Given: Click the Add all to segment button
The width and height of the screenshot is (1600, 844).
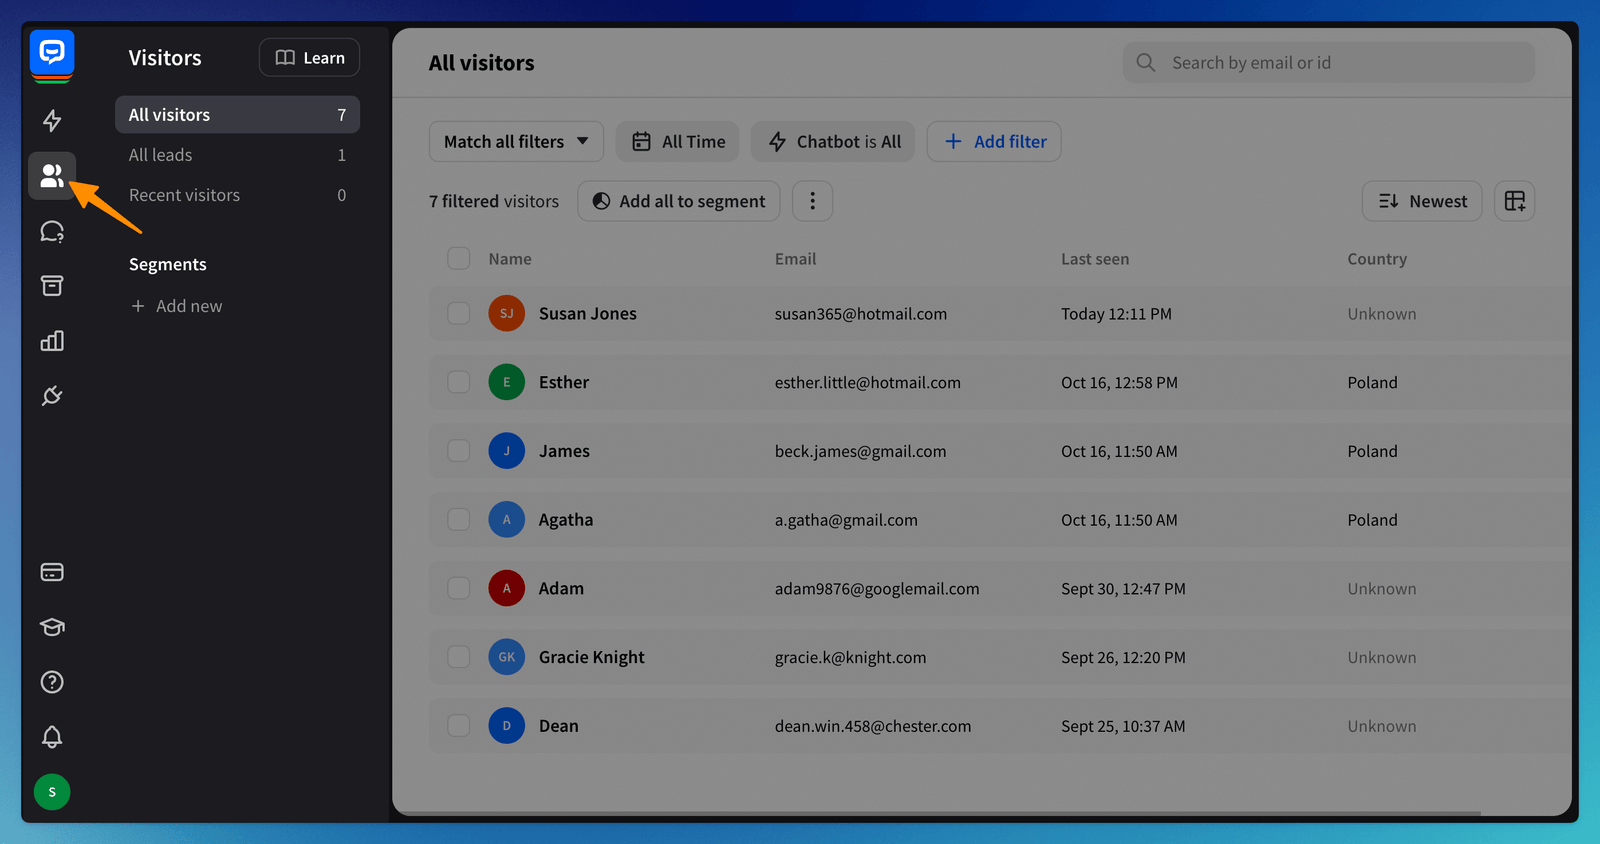Looking at the screenshot, I should (x=679, y=201).
